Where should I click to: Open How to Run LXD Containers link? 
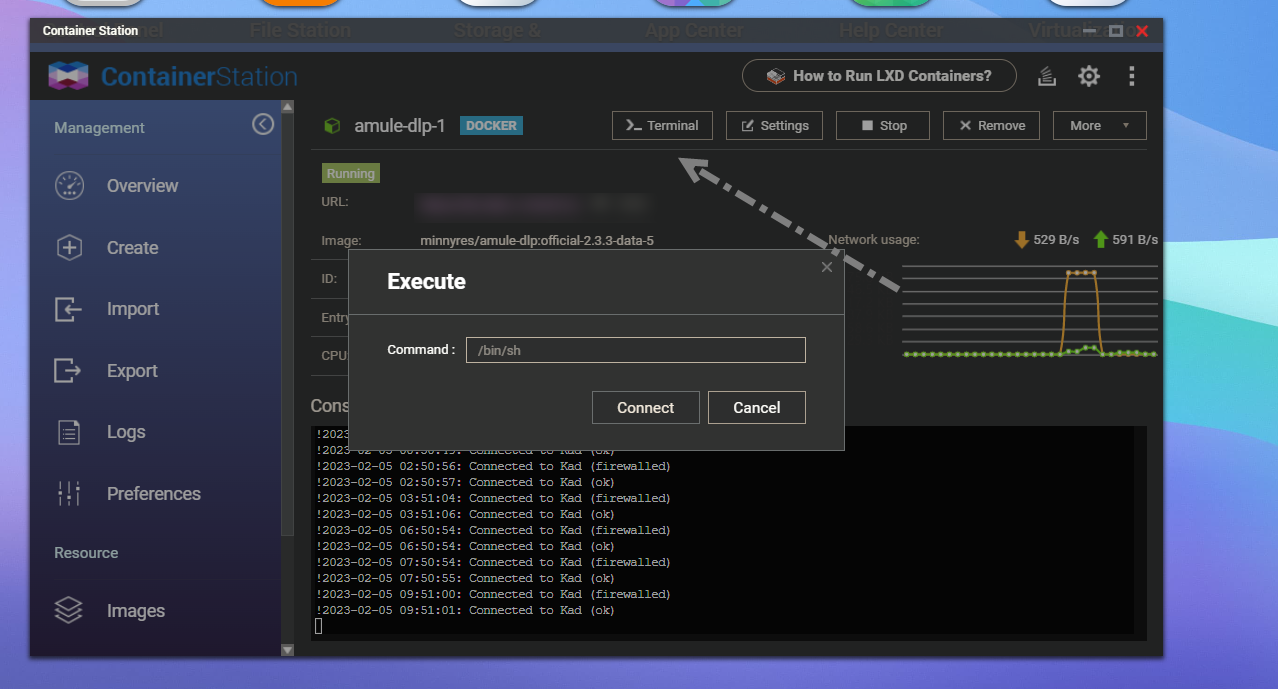click(x=878, y=76)
